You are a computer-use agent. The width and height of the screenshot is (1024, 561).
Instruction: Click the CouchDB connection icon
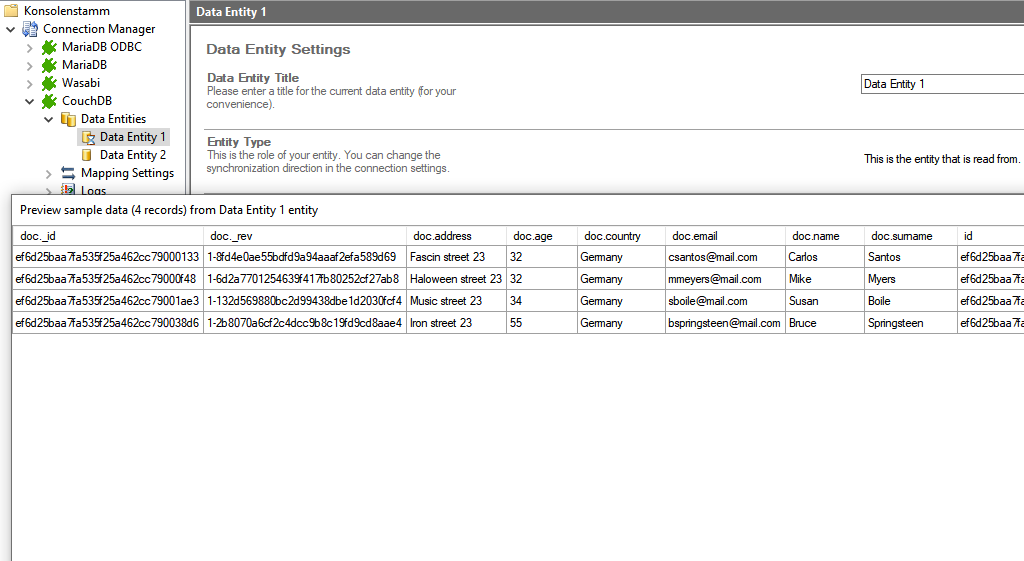tap(49, 101)
